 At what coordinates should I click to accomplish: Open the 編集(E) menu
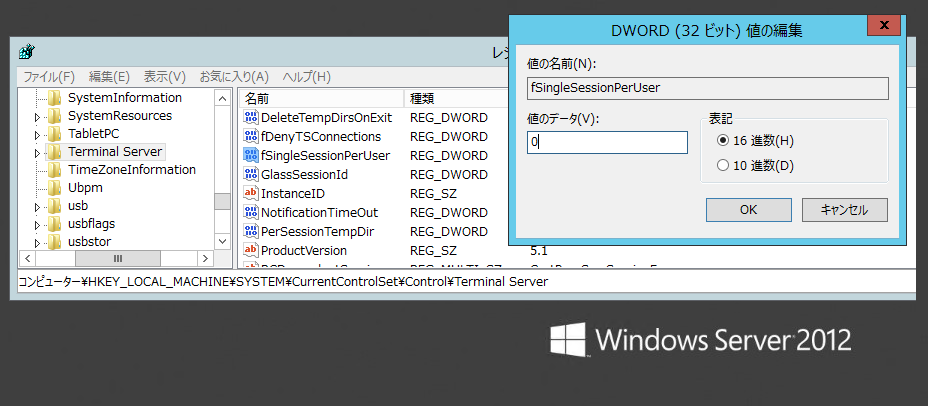point(109,77)
